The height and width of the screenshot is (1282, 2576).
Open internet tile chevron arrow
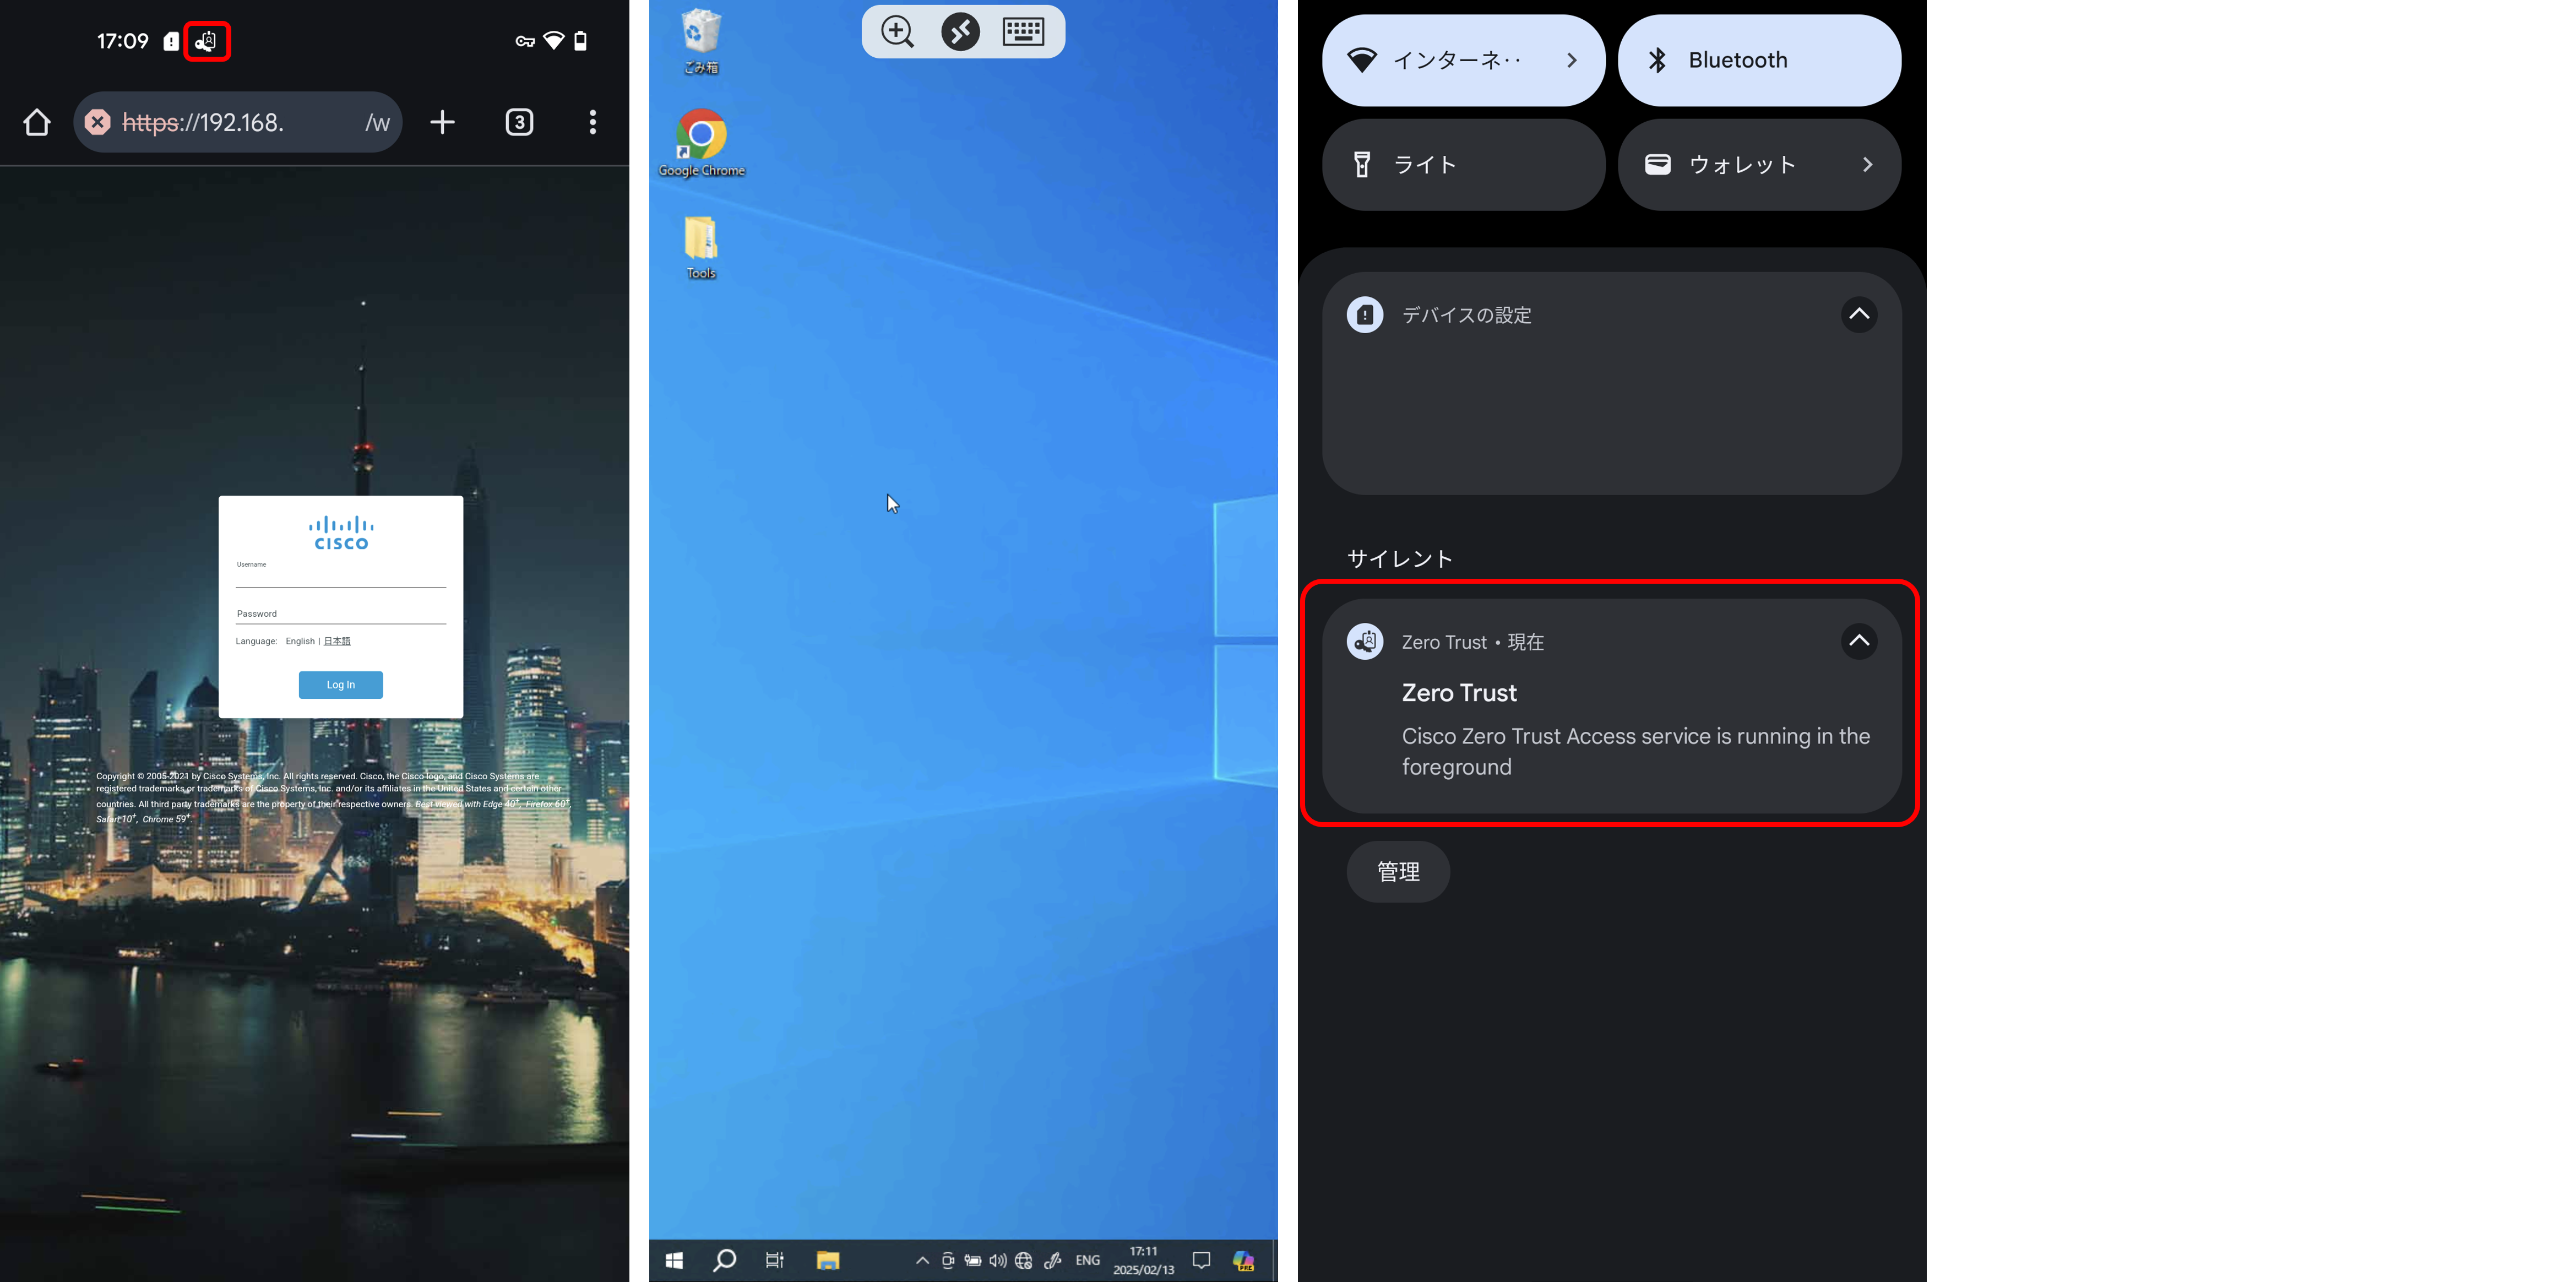click(x=1572, y=60)
